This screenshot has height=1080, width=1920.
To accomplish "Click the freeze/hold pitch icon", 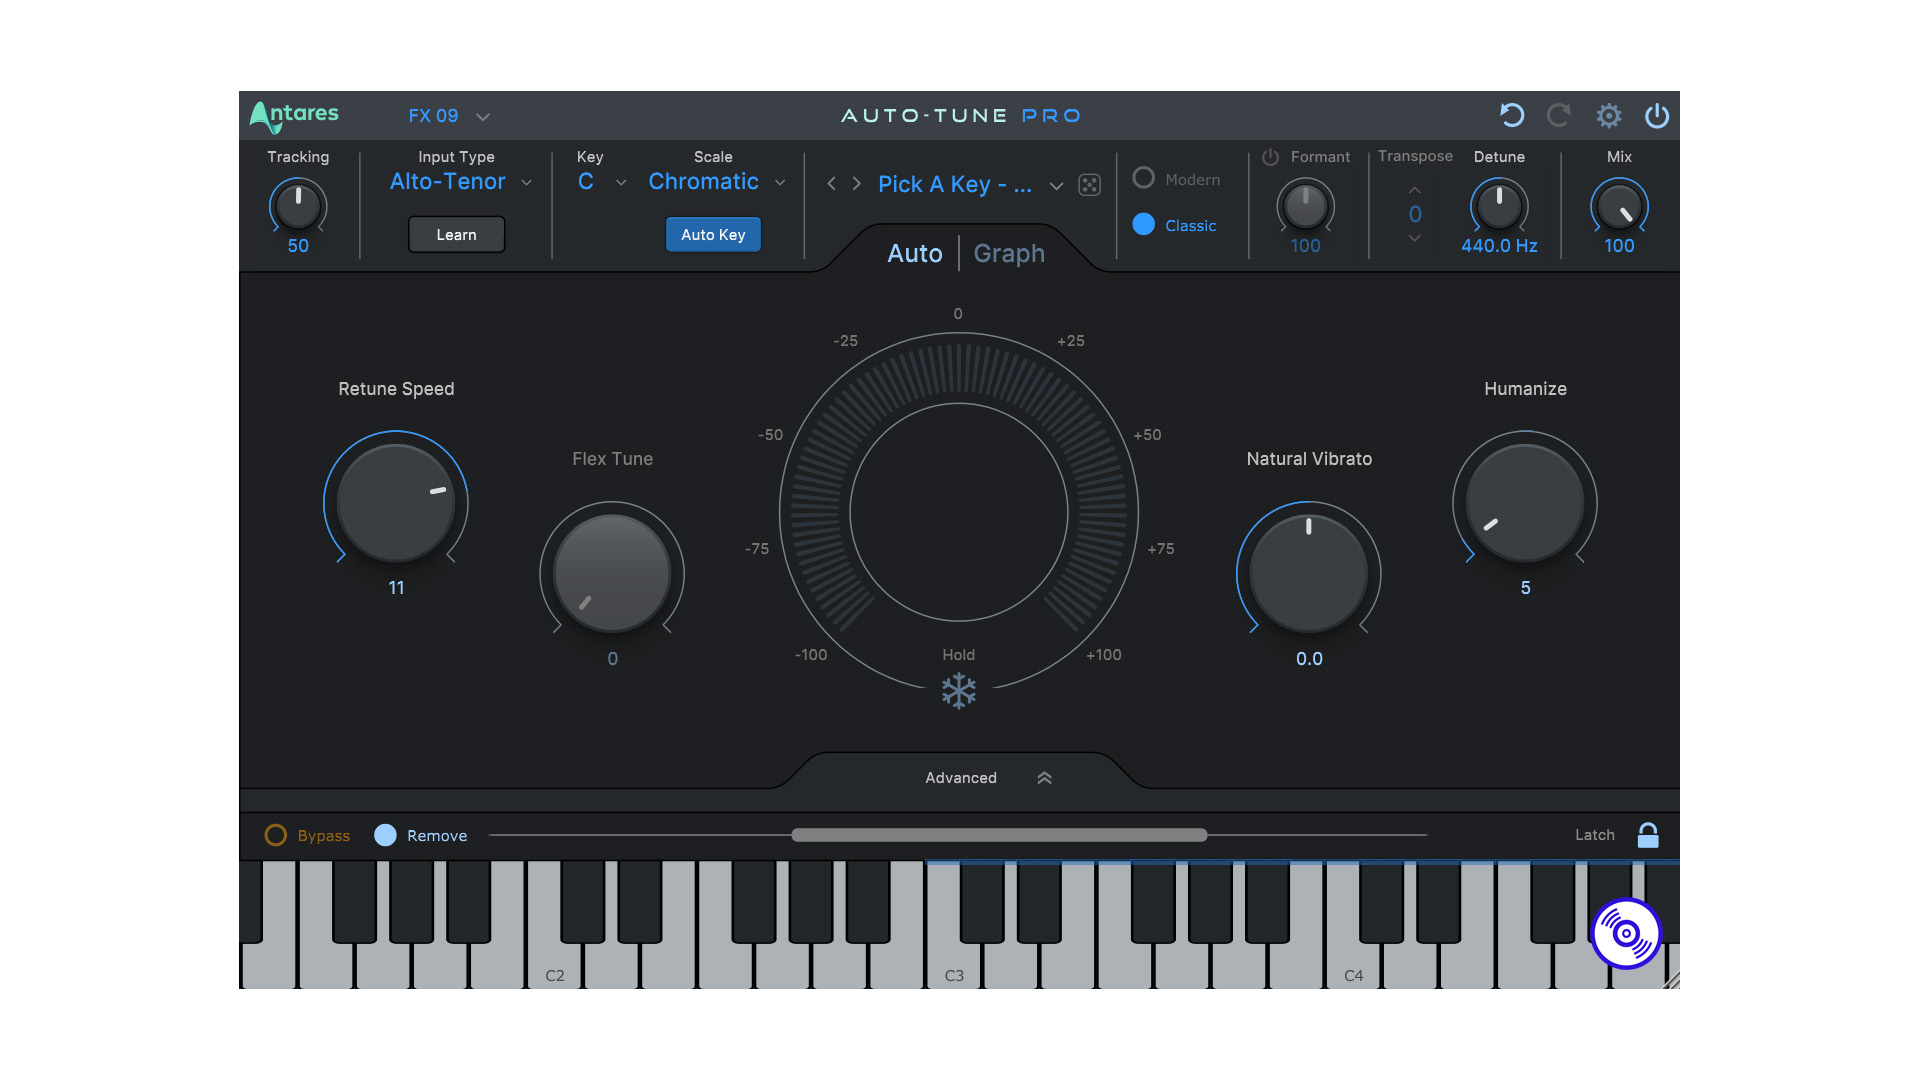I will click(x=959, y=692).
